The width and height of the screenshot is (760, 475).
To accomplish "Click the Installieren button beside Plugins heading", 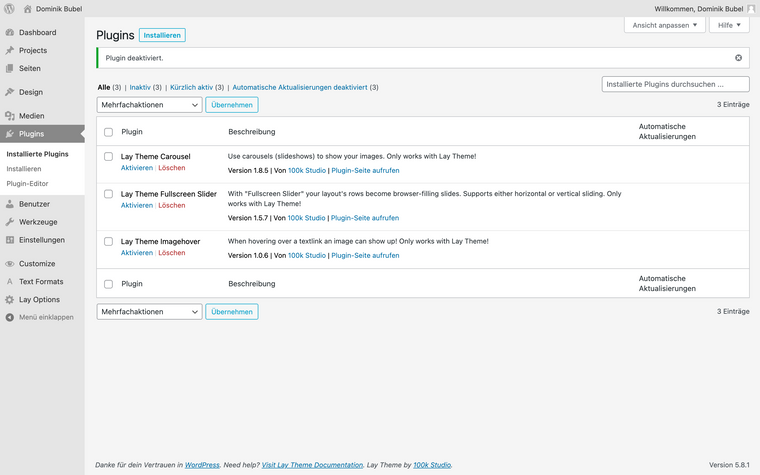I will click(x=162, y=35).
